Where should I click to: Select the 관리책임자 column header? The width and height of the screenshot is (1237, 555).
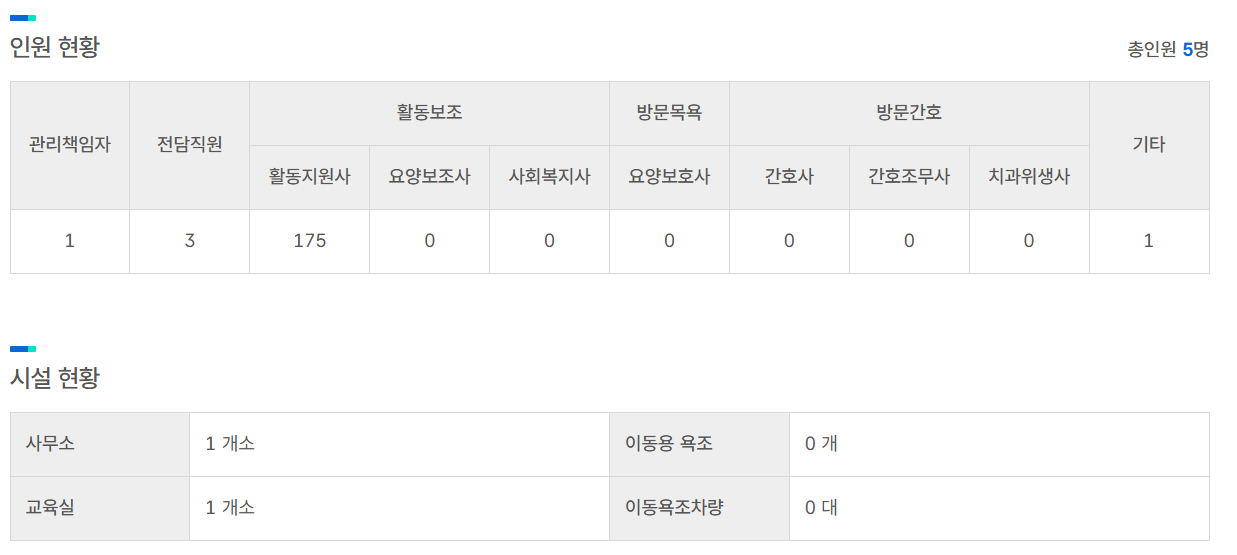70,144
